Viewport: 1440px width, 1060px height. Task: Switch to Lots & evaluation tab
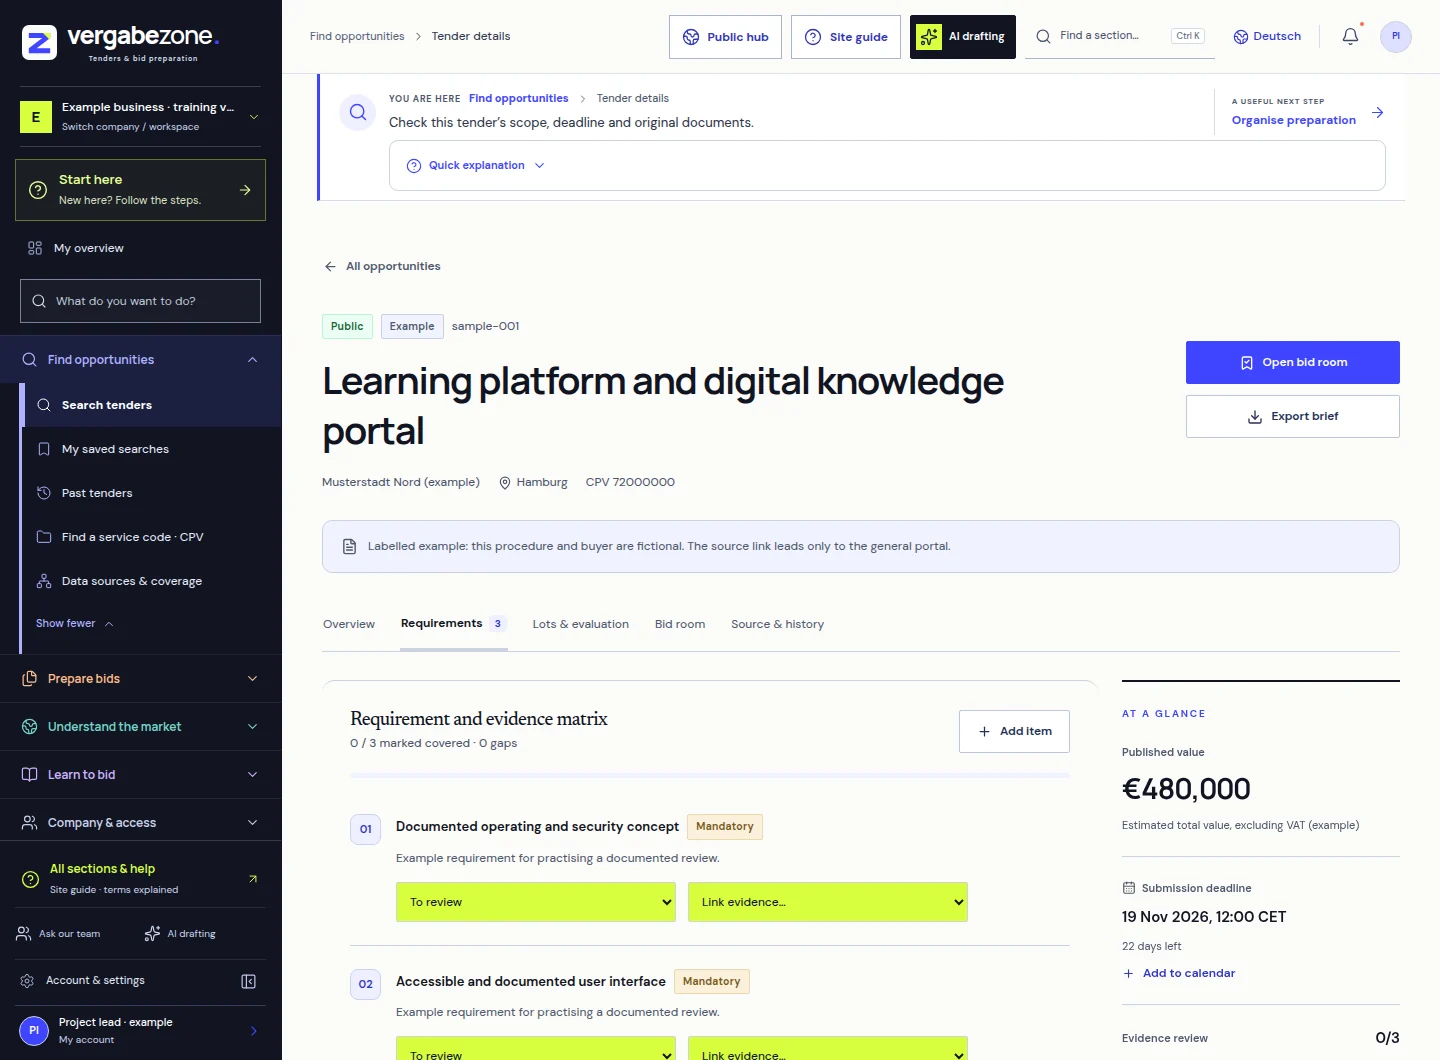[x=581, y=624]
